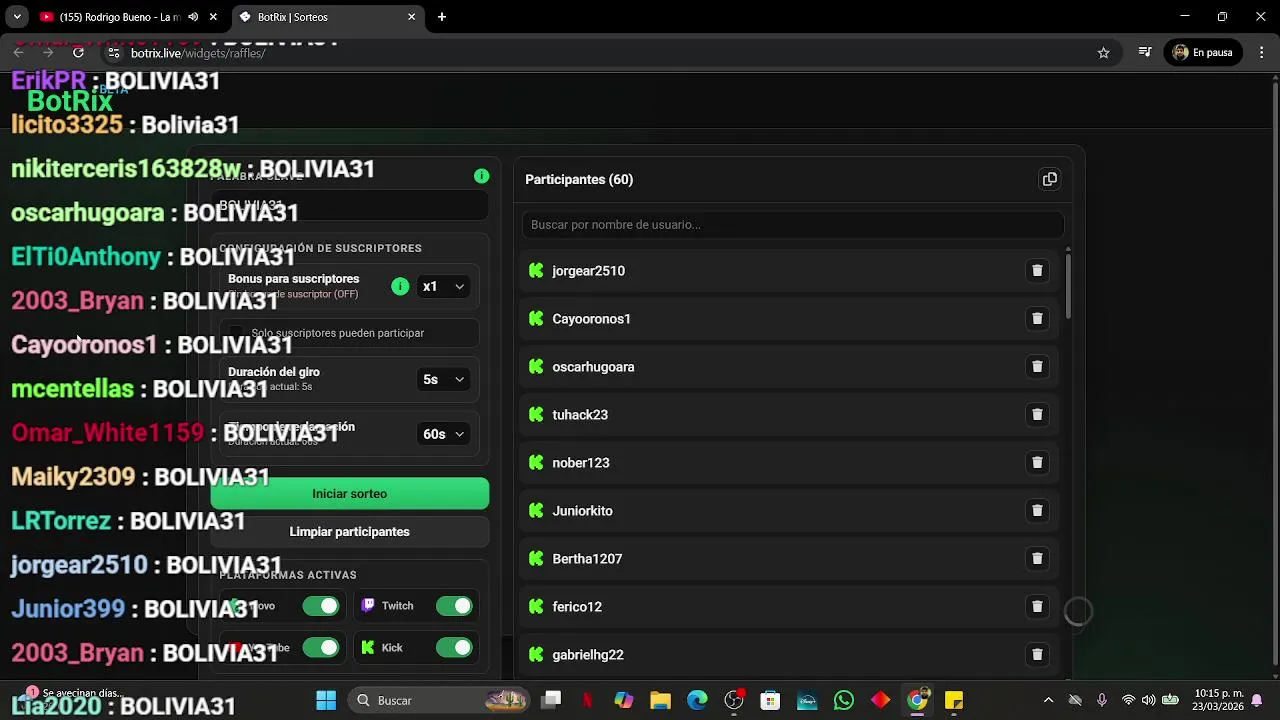The height and width of the screenshot is (720, 1280).
Task: Toggle the YouTube platform switch
Action: [321, 648]
